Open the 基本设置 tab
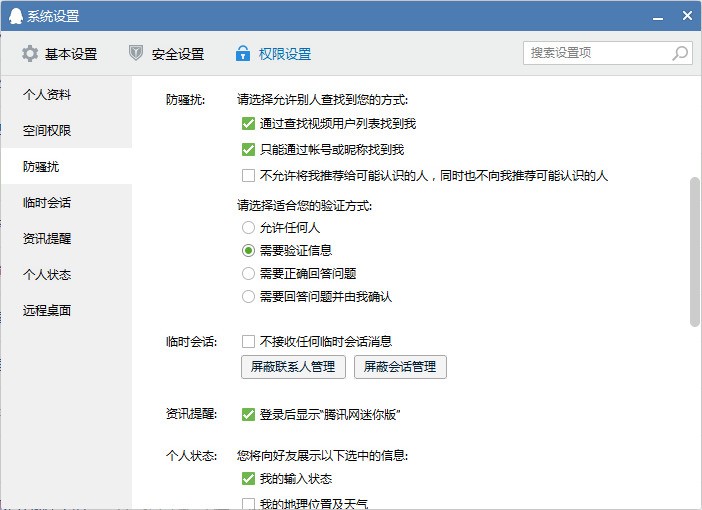702x510 pixels. pyautogui.click(x=60, y=54)
